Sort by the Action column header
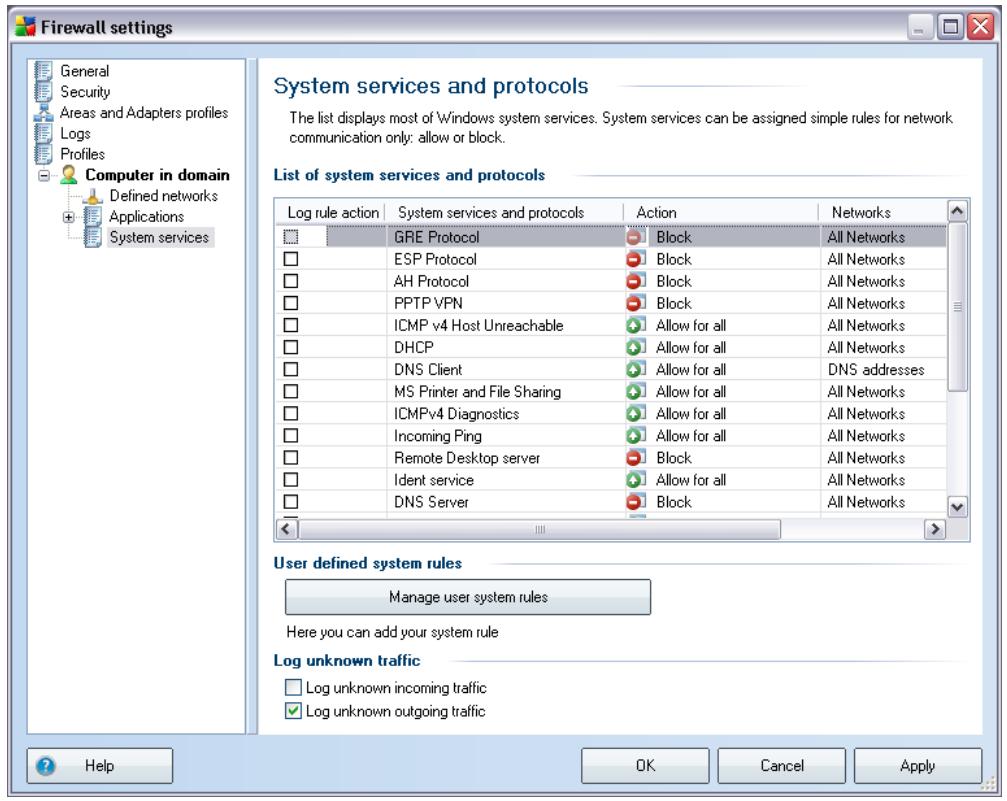This screenshot has height=801, width=1007. [721, 213]
